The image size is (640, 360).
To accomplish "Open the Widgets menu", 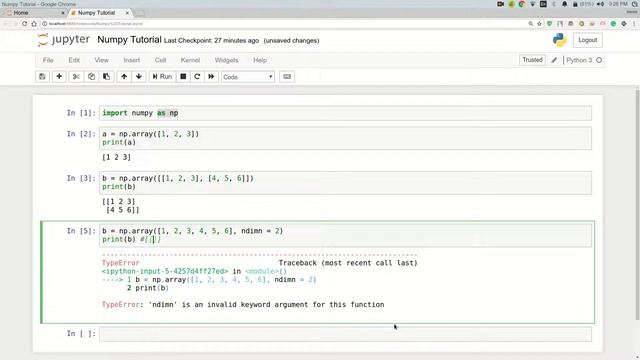I will coord(227,60).
